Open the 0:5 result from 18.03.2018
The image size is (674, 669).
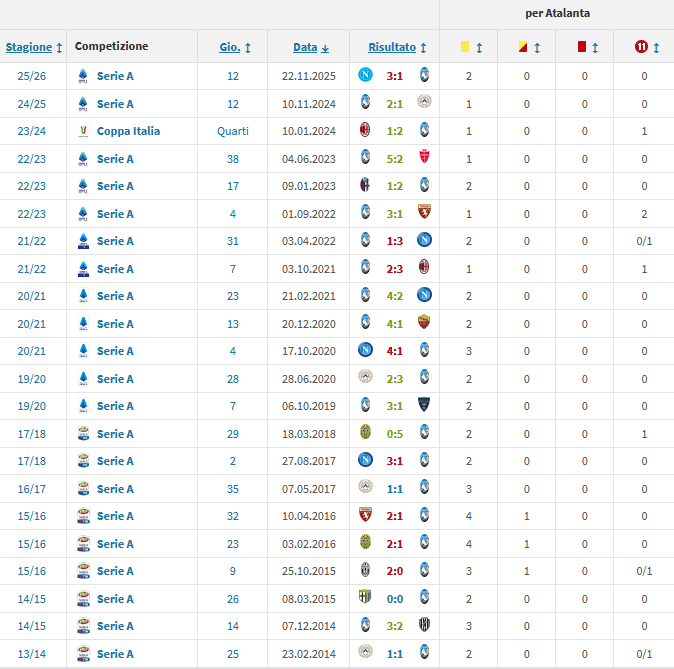pyautogui.click(x=394, y=434)
